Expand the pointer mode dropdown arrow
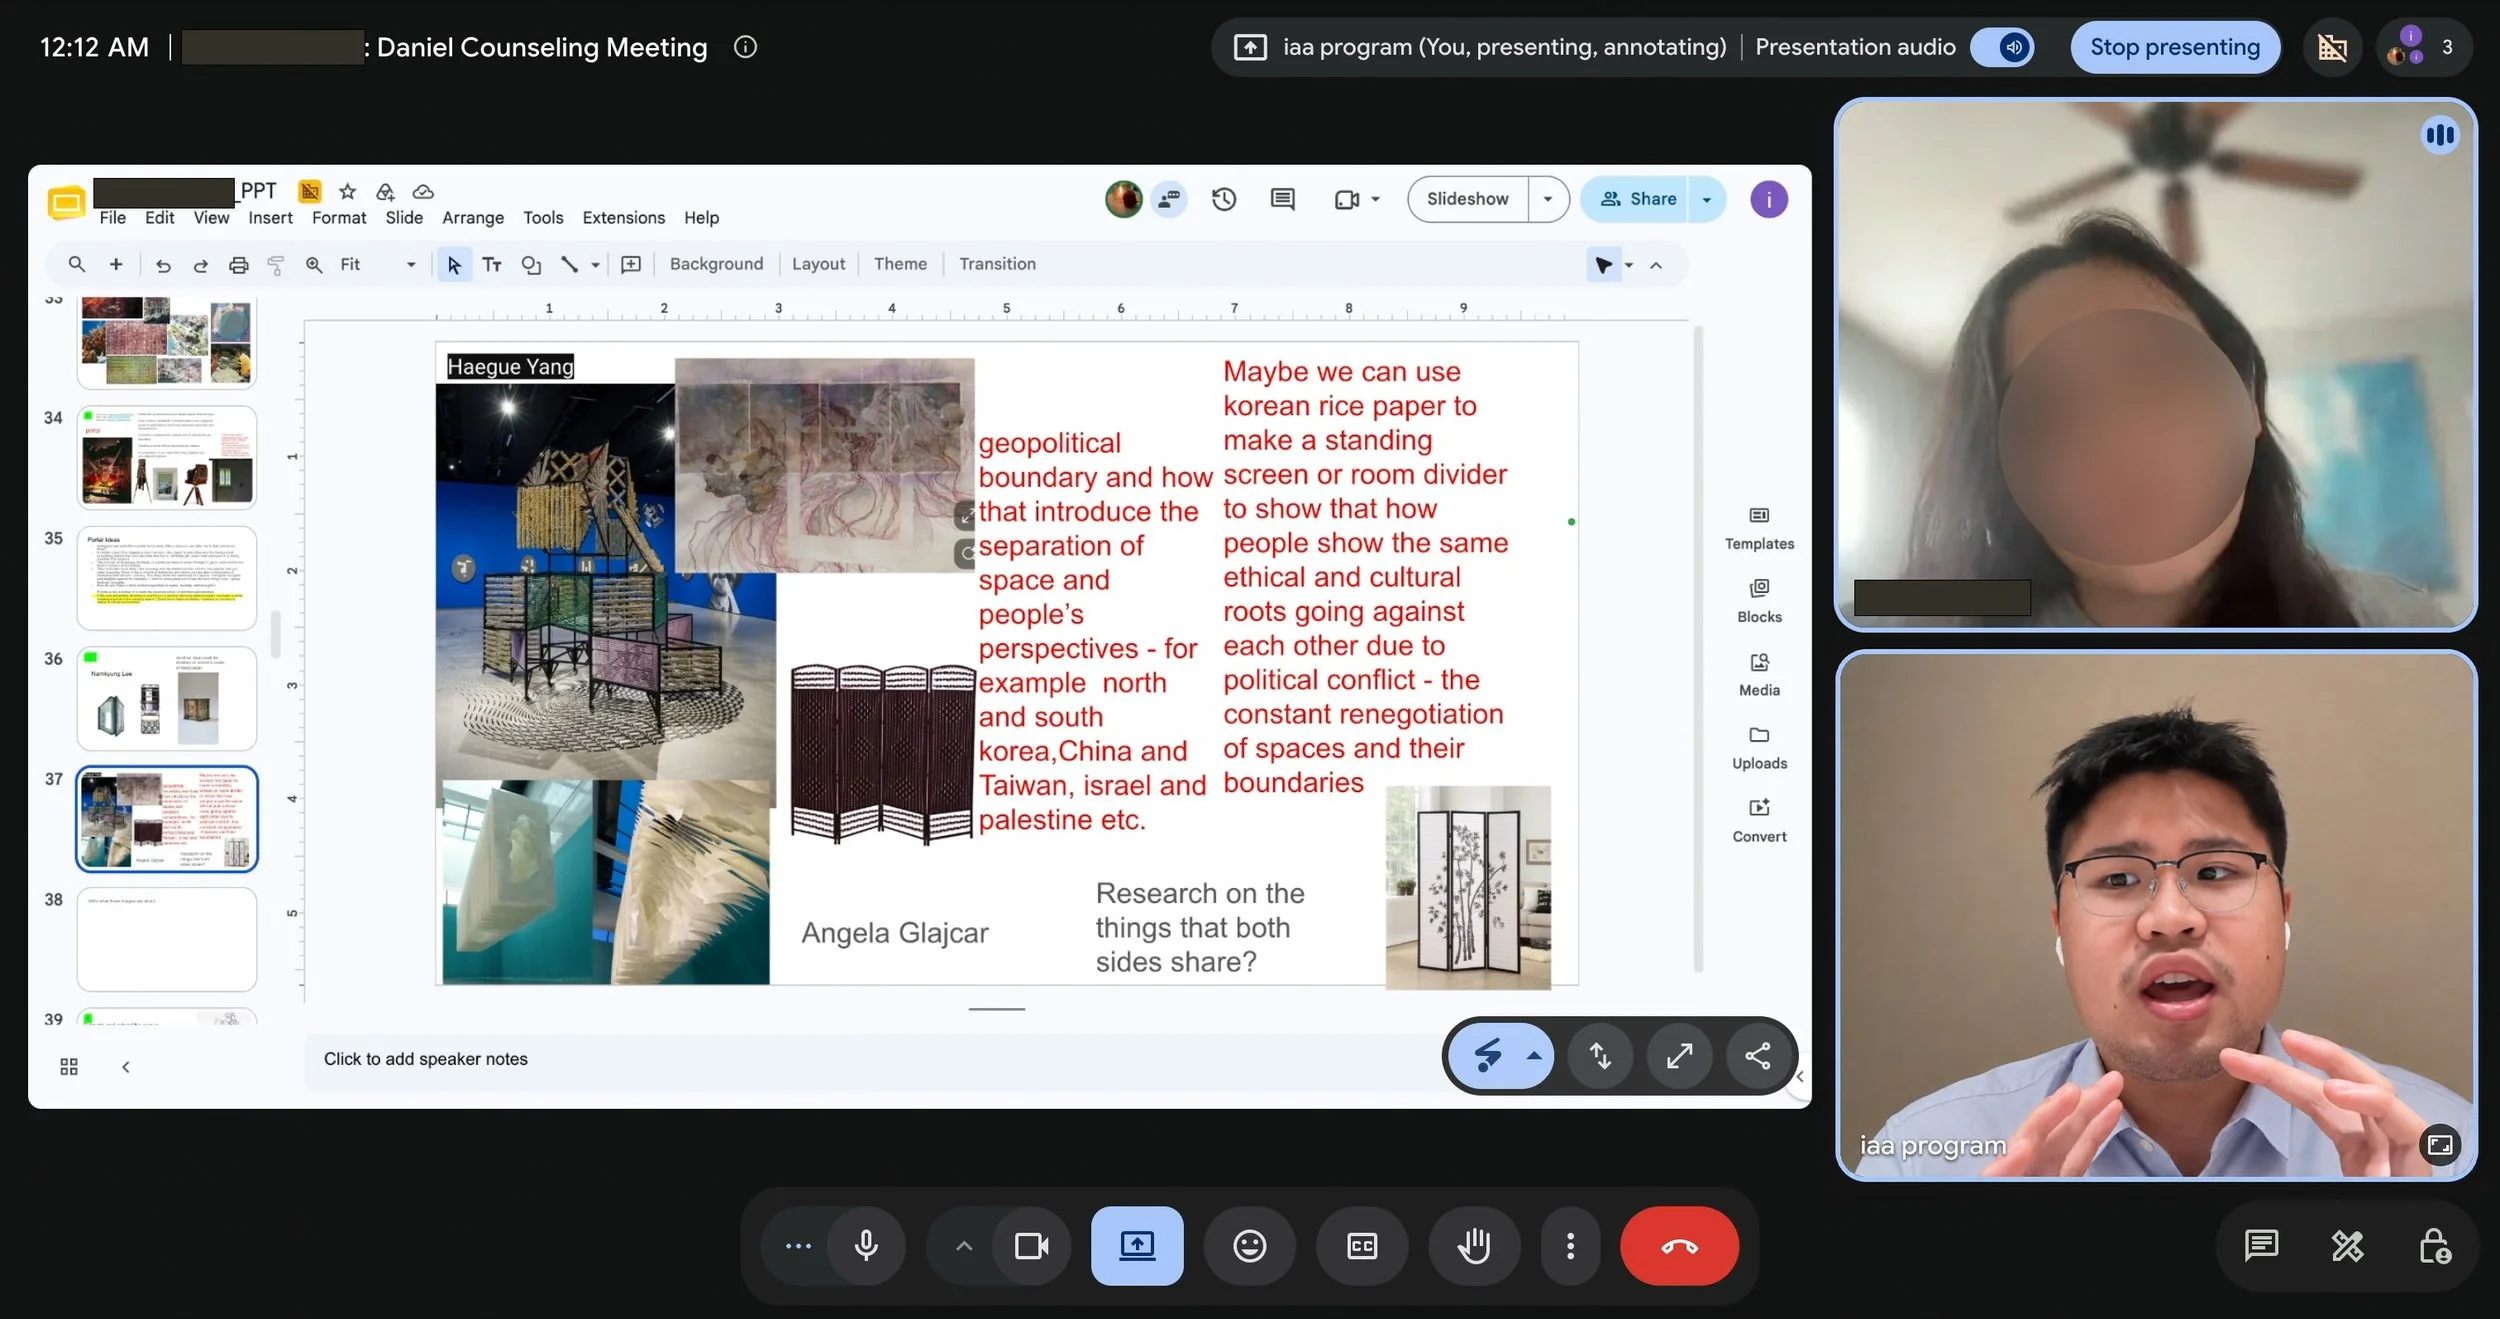Image resolution: width=2500 pixels, height=1319 pixels. point(1629,265)
